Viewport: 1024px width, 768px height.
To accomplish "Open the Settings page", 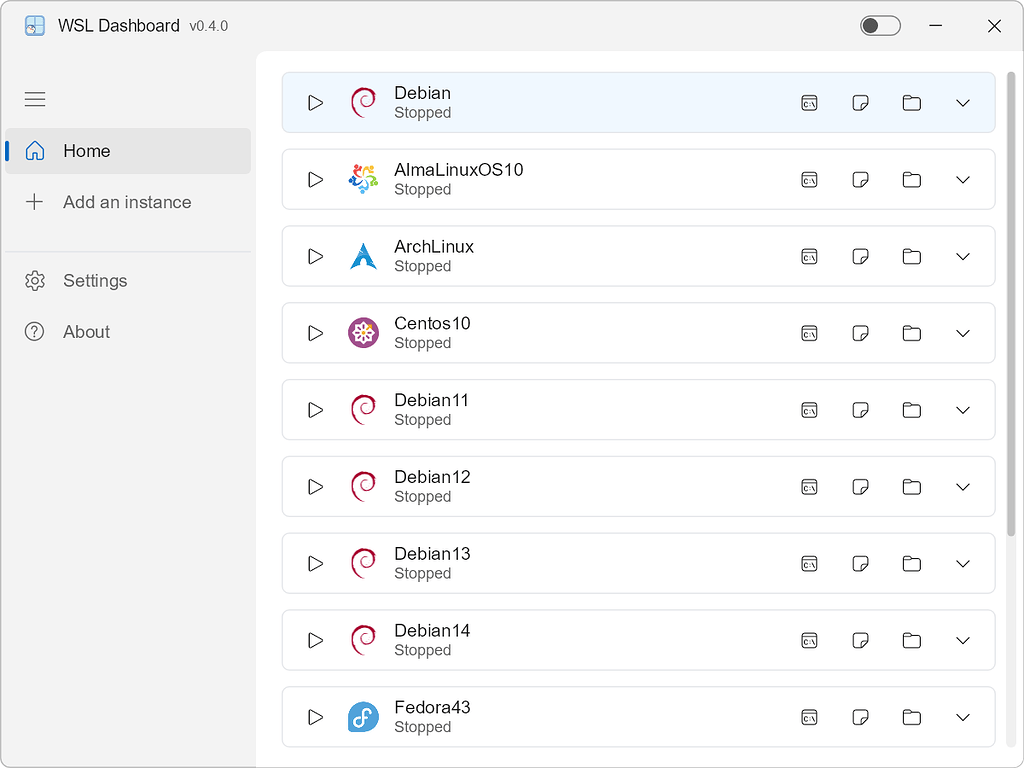I will click(128, 280).
